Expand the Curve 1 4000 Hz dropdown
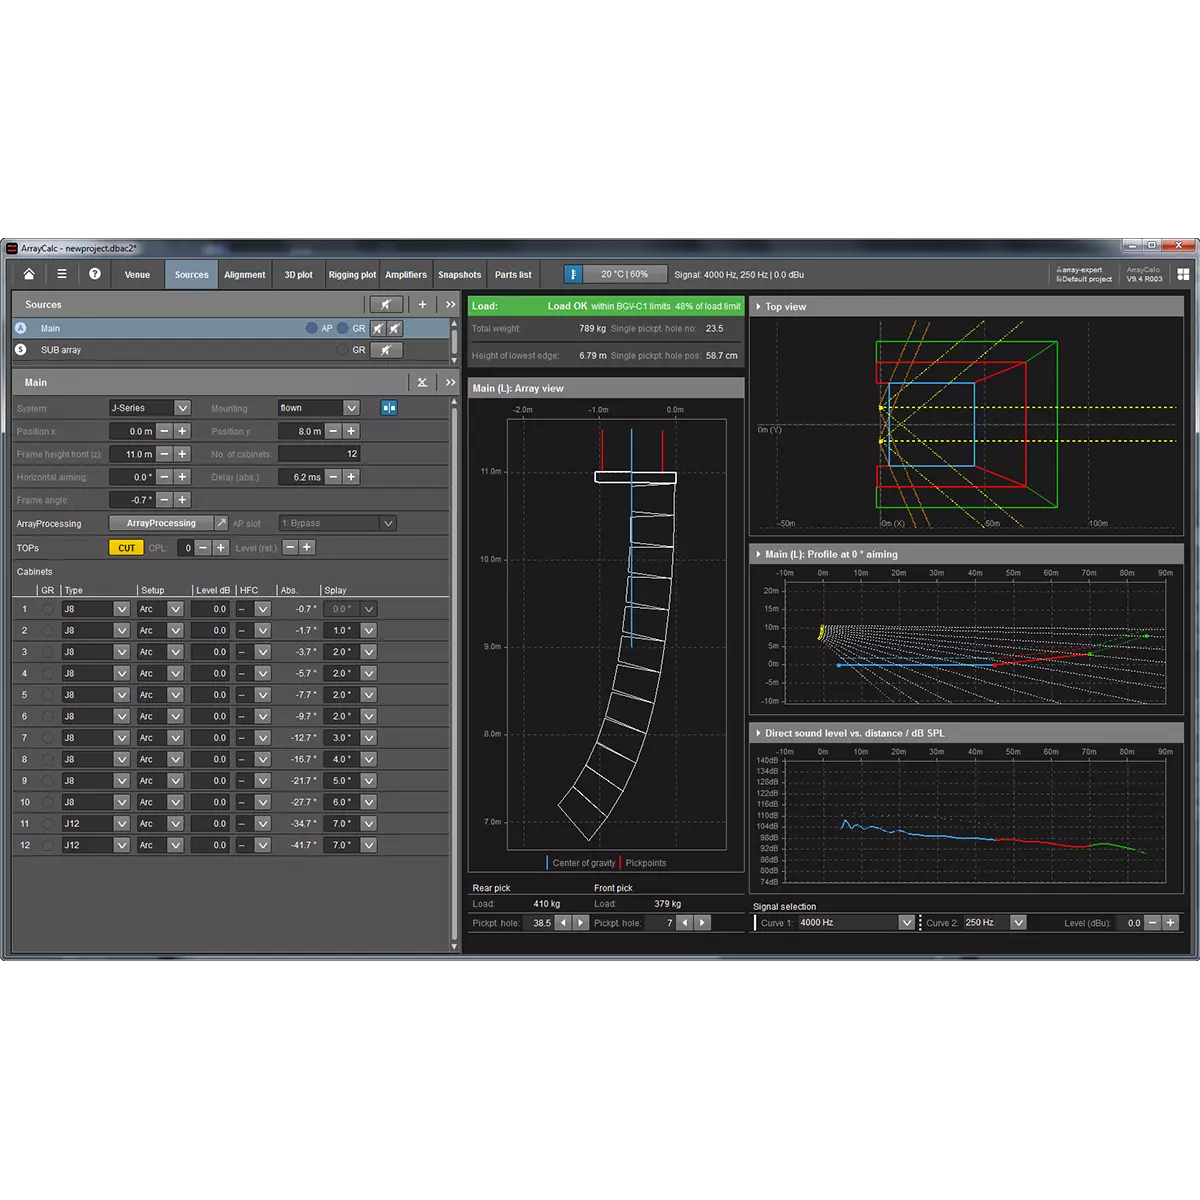 tap(906, 923)
